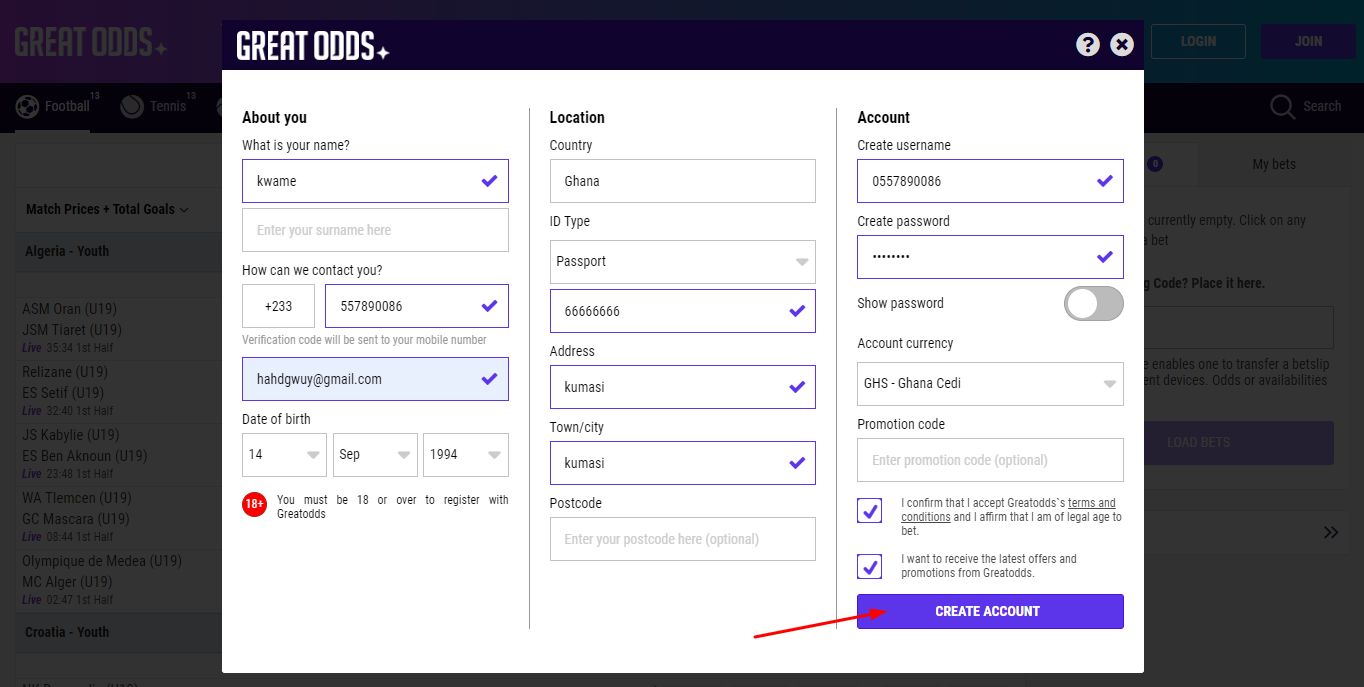The width and height of the screenshot is (1364, 687).
Task: Click the phone number field 557890086
Action: pos(417,306)
